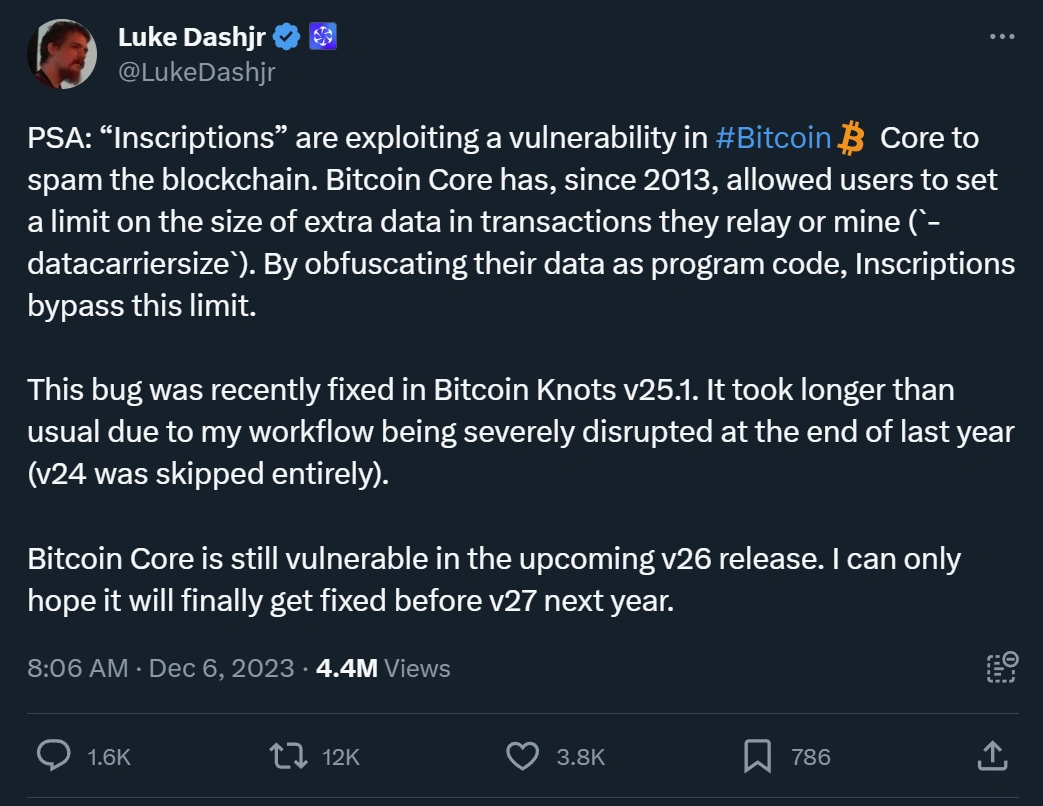Bookmark this post

(x=758, y=756)
